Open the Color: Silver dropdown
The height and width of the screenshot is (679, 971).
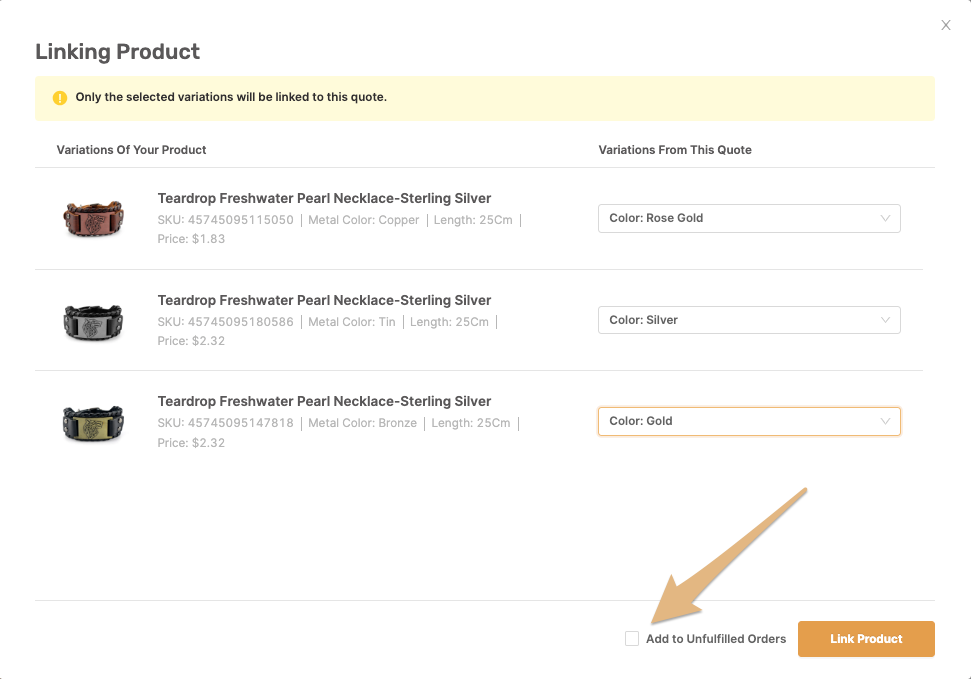(749, 320)
